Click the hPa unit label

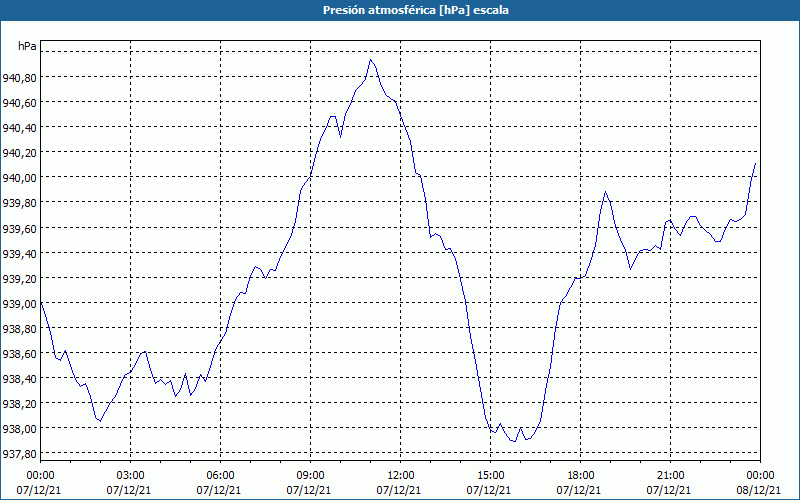tap(27, 46)
